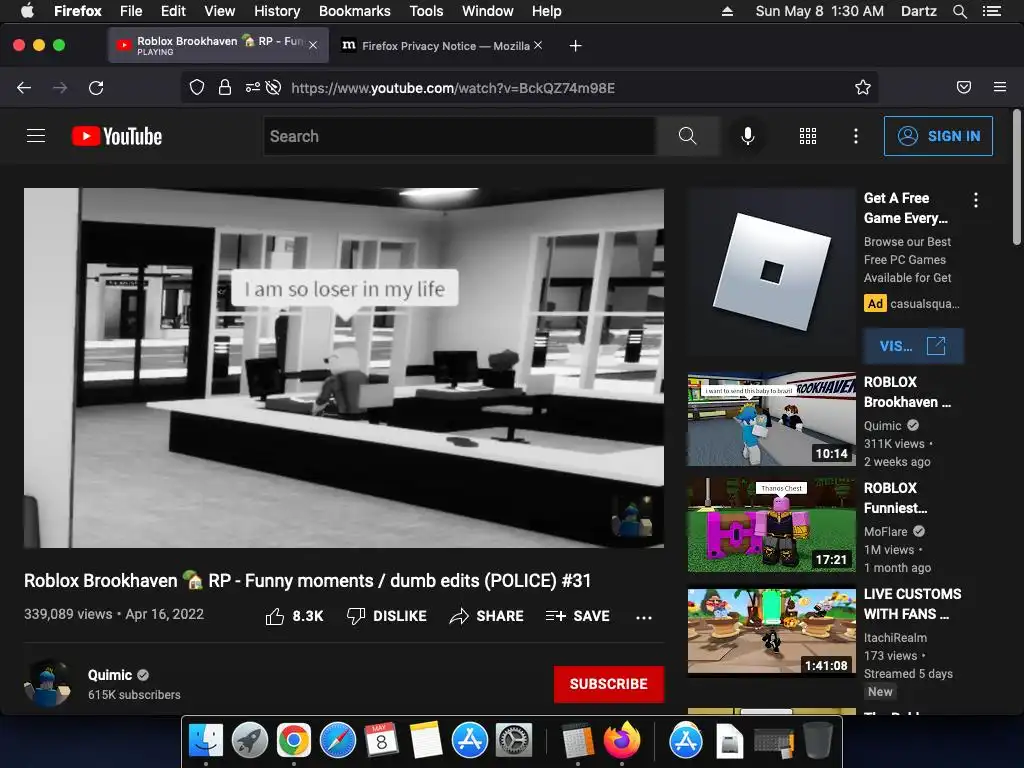This screenshot has height=768, width=1024.
Task: Start voice search with the microphone
Action: click(x=748, y=136)
